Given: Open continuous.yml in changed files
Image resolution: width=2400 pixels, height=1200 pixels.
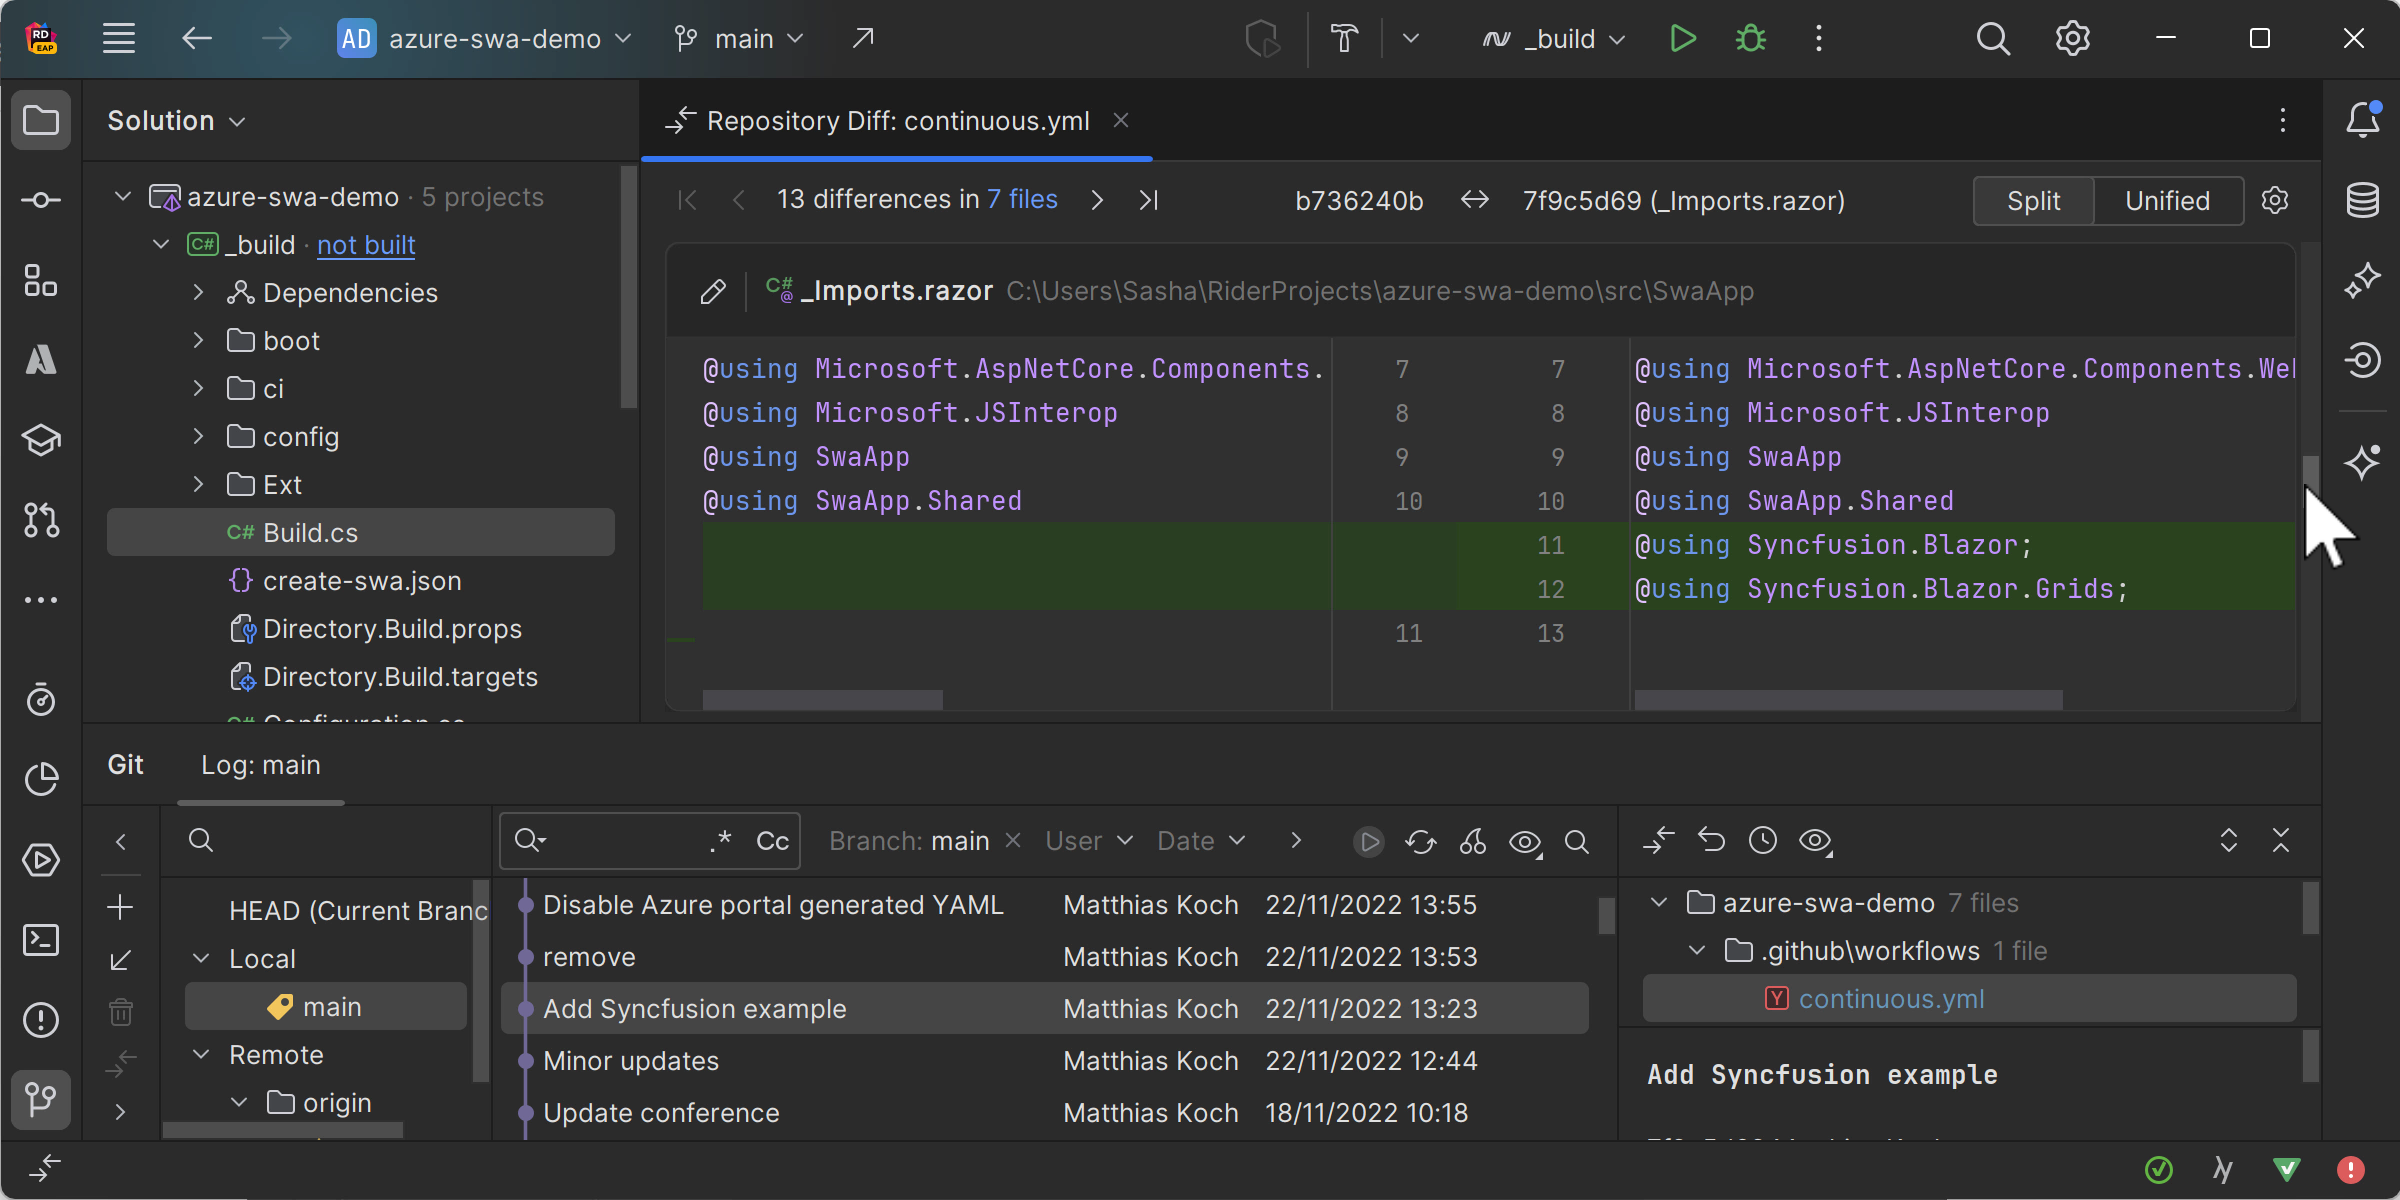Looking at the screenshot, I should 1970,998.
